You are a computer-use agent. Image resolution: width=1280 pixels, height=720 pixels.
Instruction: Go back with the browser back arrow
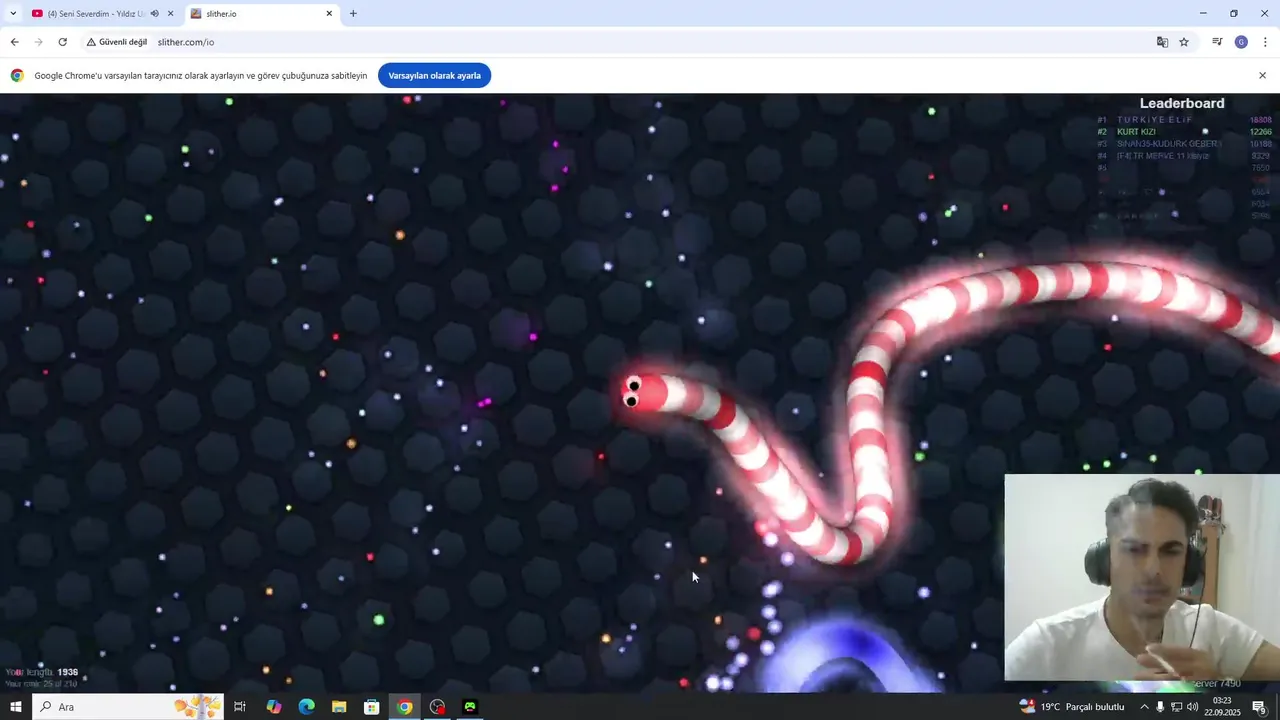(x=14, y=42)
